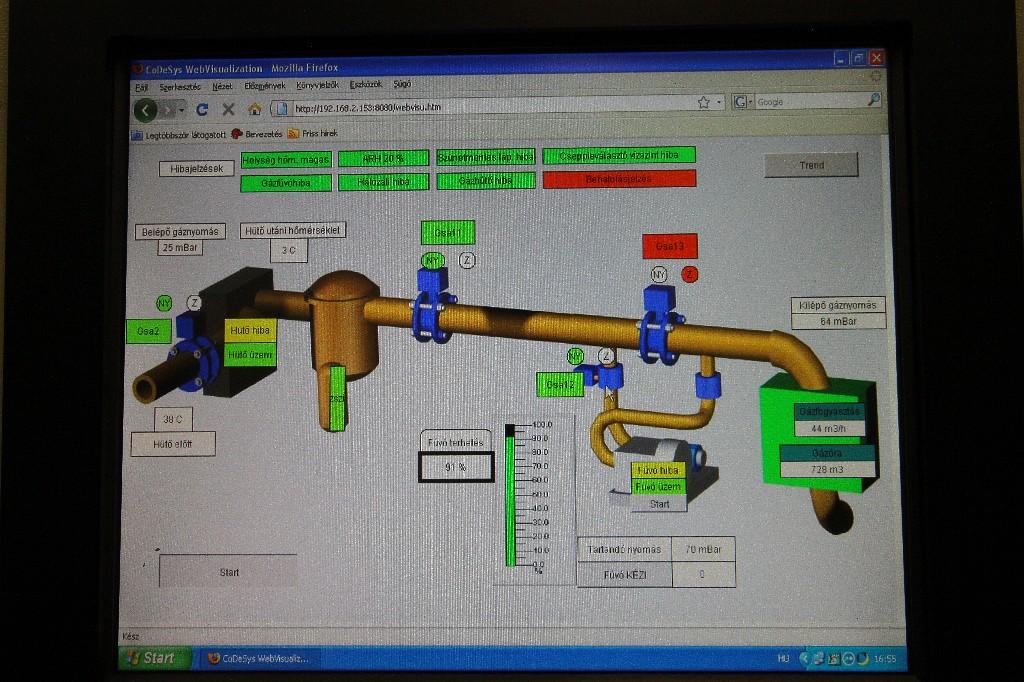Click the Tartandó nyomás 70 mBar value field

coord(703,549)
